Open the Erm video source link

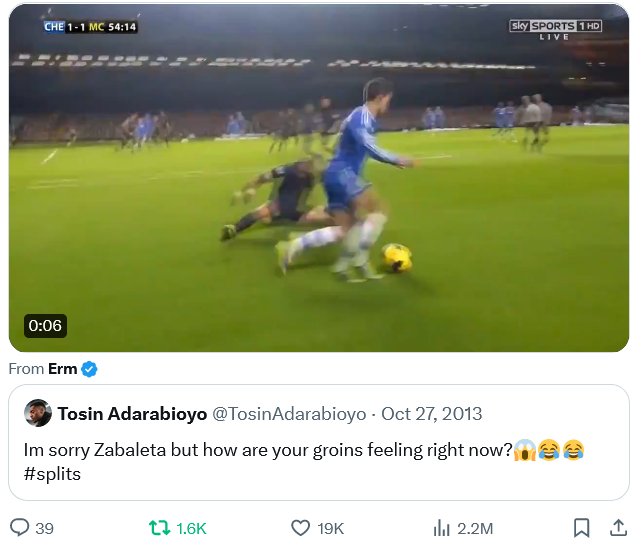tap(62, 369)
